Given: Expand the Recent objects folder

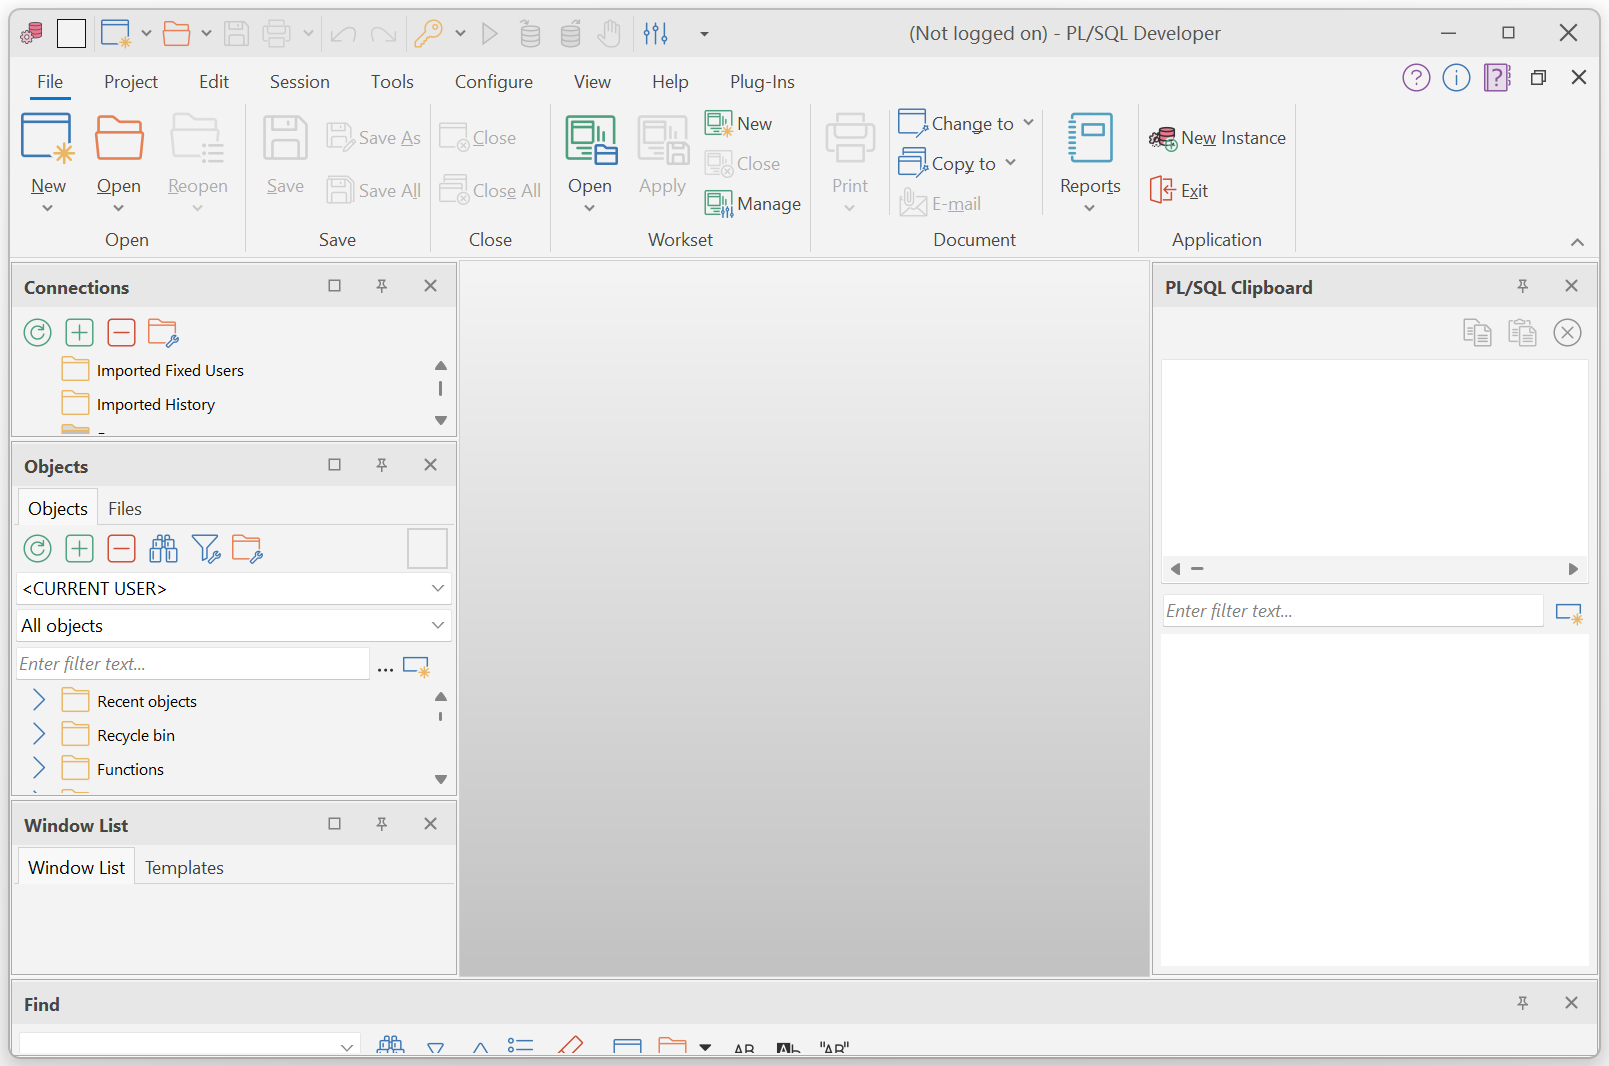Looking at the screenshot, I should pyautogui.click(x=39, y=700).
